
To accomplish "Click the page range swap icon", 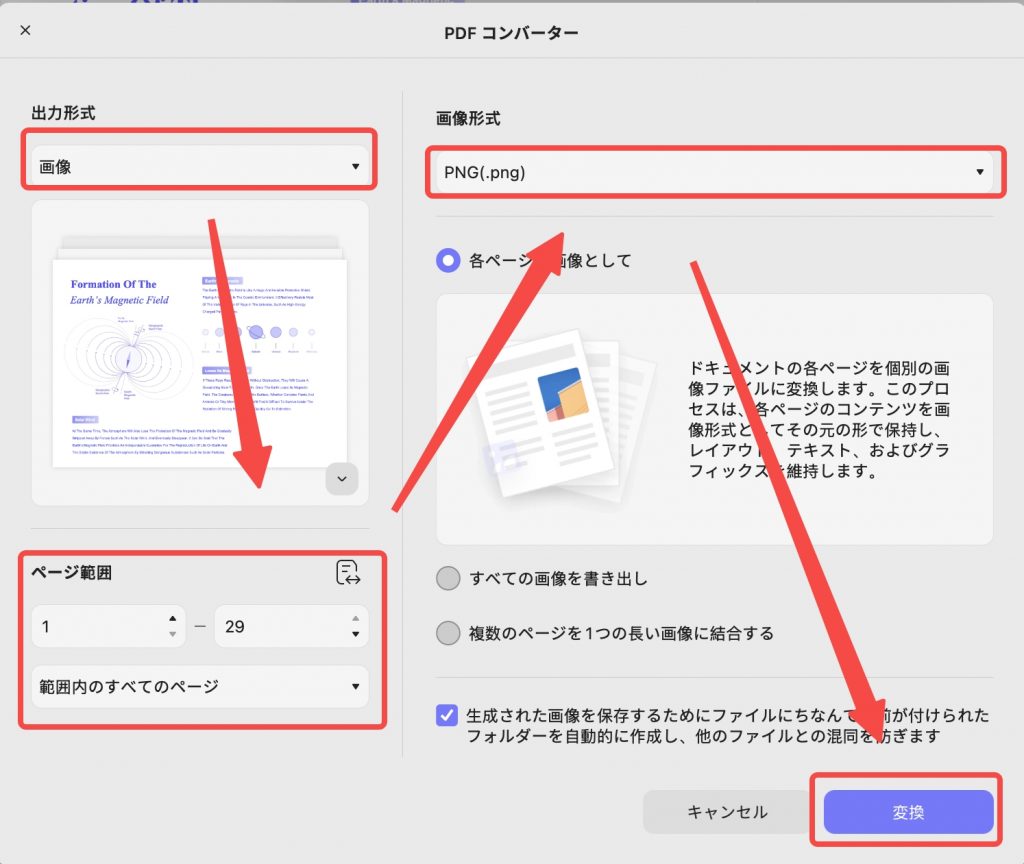I will [x=348, y=573].
